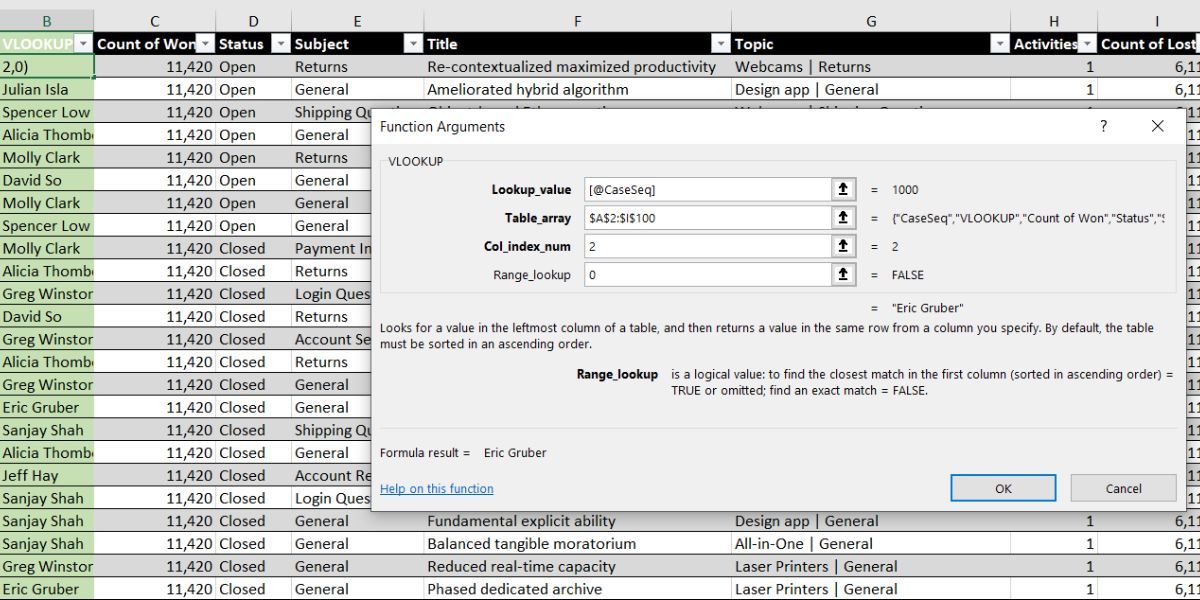Click inside the Table_array input field
The height and width of the screenshot is (600, 1200).
[707, 217]
